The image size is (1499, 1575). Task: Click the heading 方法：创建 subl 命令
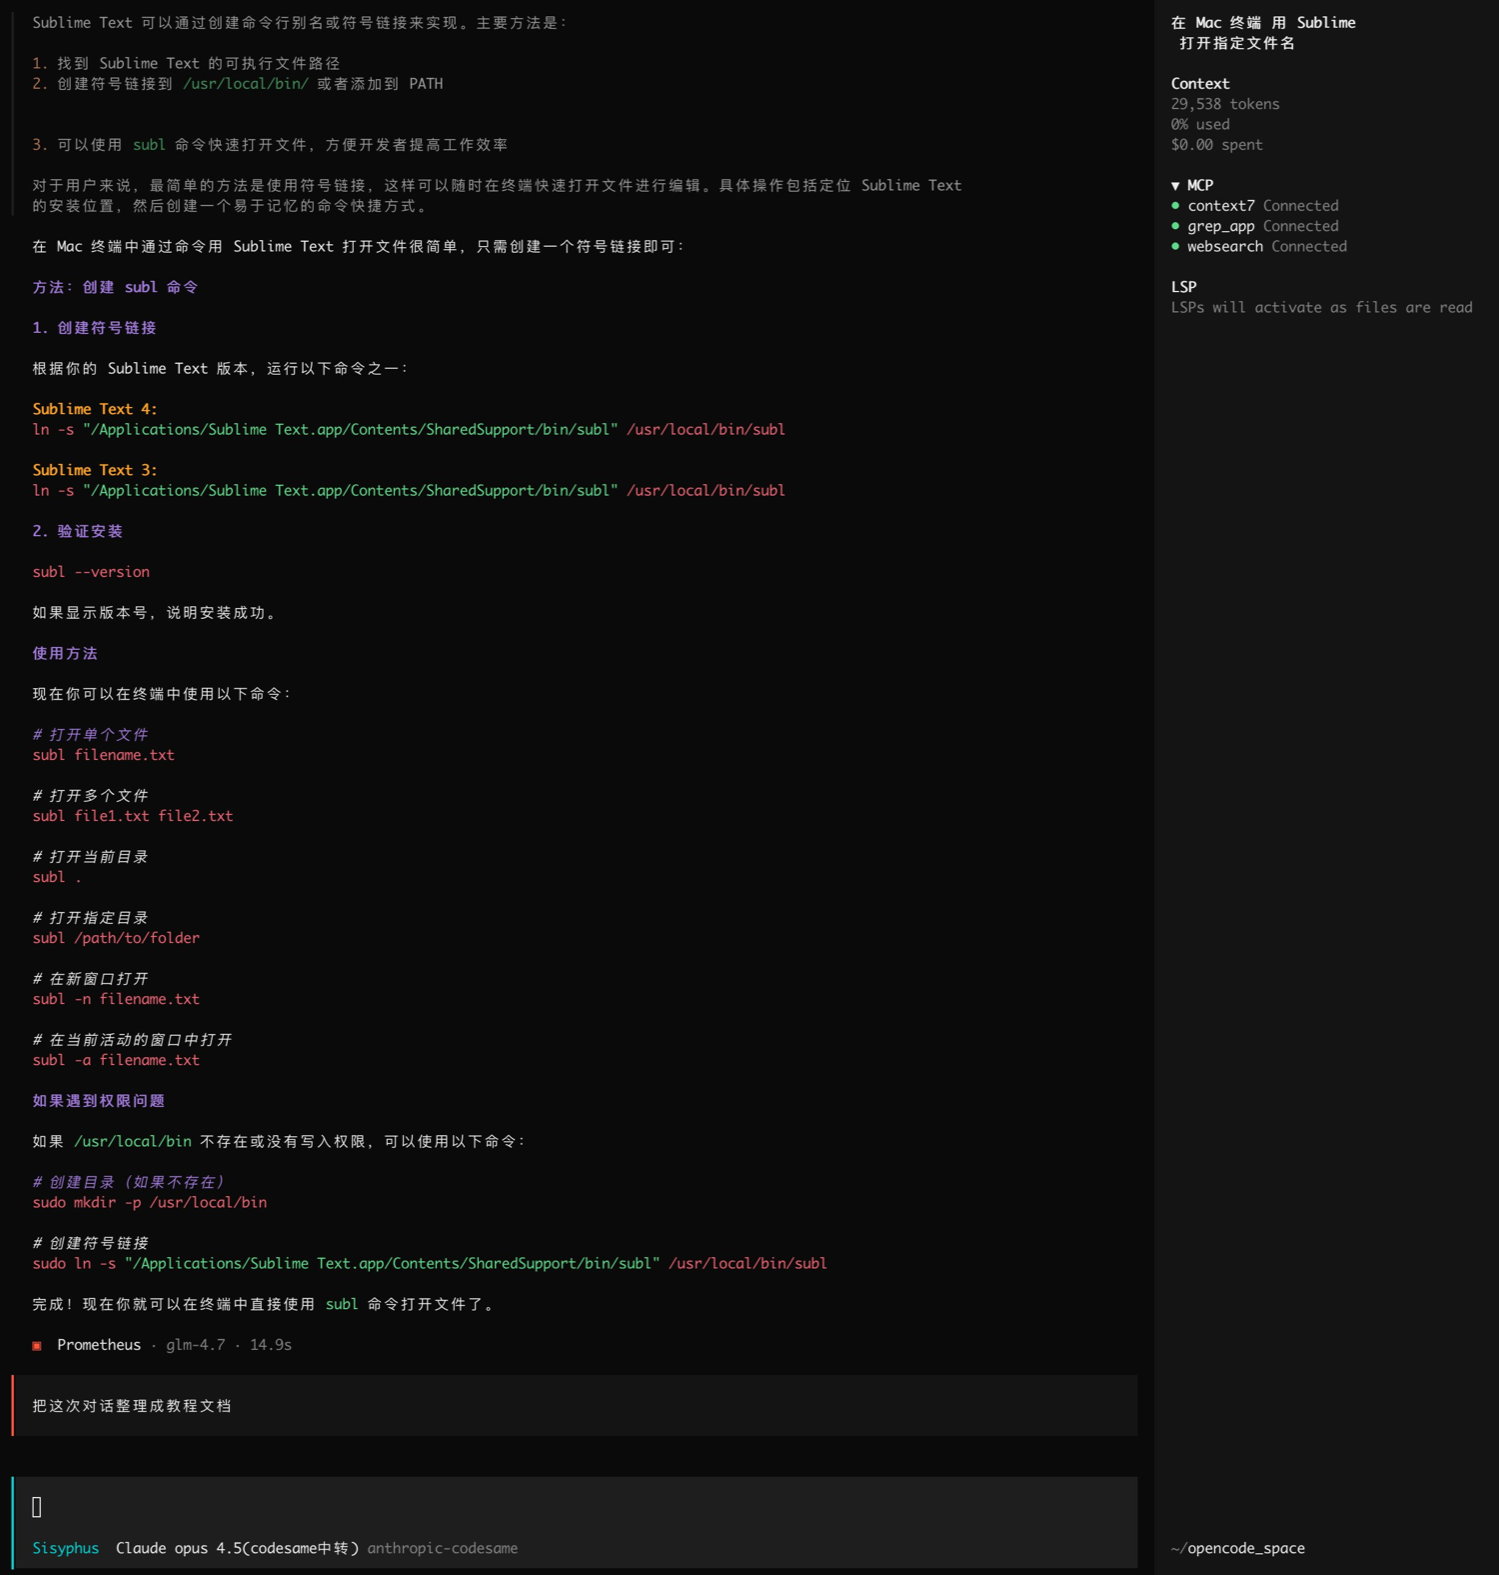pyautogui.click(x=115, y=287)
